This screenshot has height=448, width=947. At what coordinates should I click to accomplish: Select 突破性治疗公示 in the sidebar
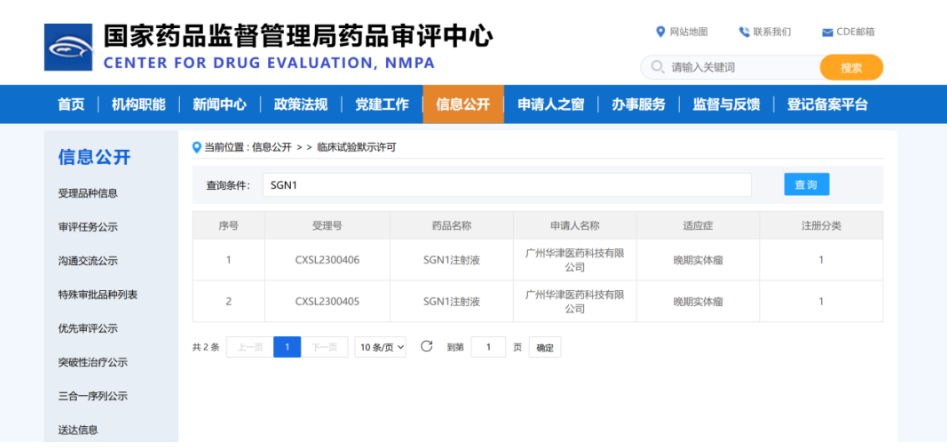93,362
